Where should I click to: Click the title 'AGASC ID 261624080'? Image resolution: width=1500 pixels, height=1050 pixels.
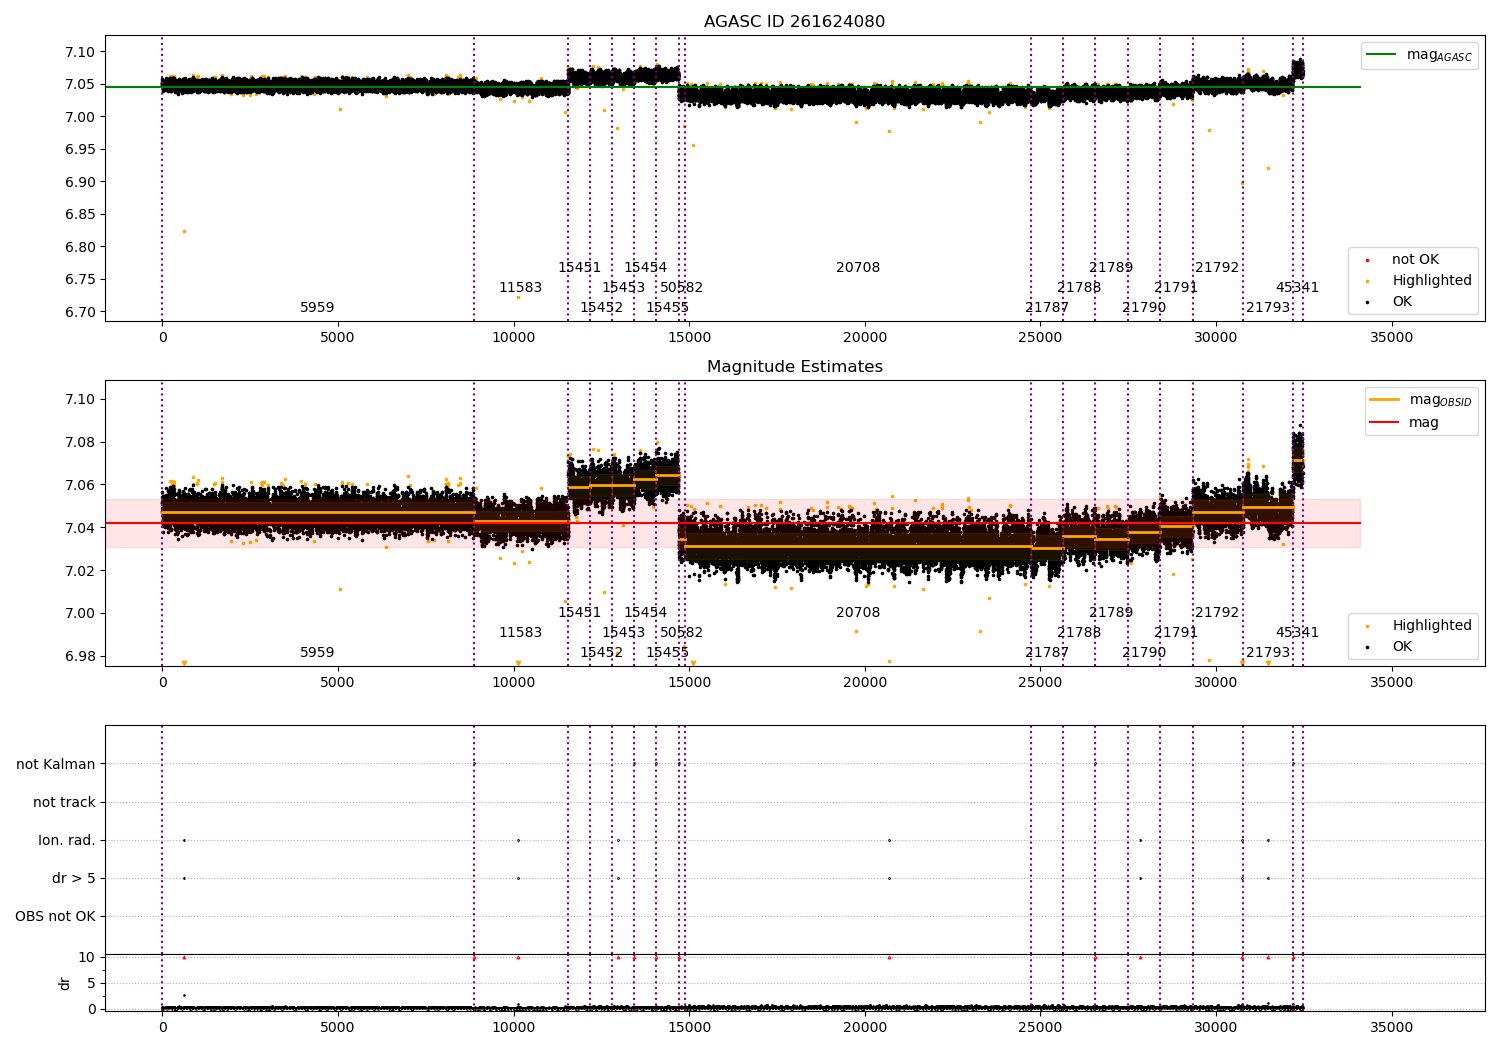click(794, 22)
